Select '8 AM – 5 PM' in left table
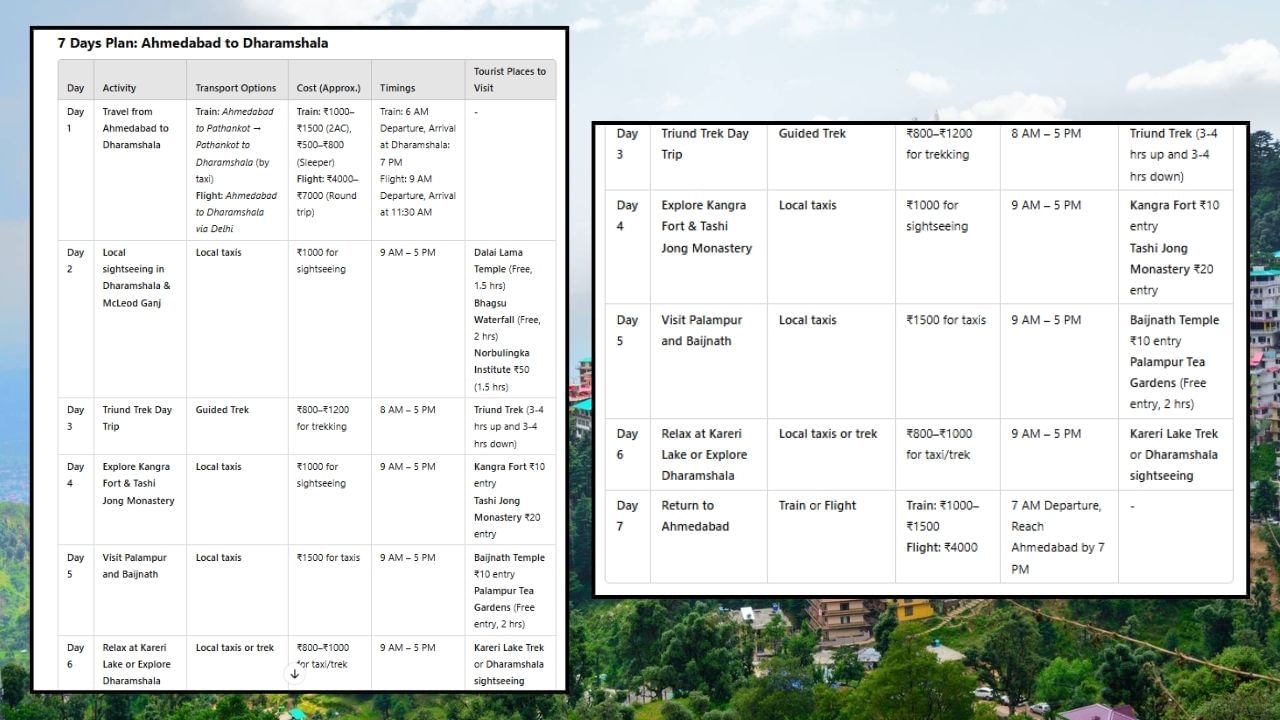The image size is (1280, 720). pyautogui.click(x=407, y=409)
